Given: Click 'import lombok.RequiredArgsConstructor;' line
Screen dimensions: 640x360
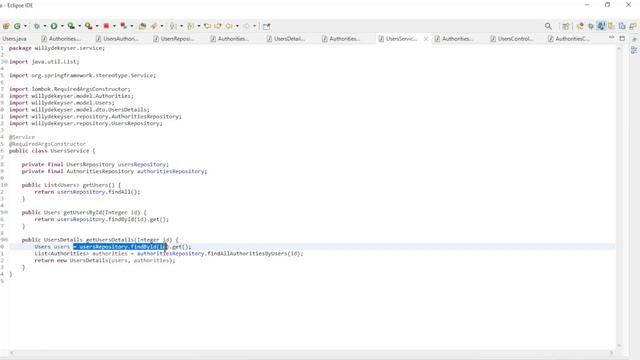Looking at the screenshot, I should click(x=70, y=89).
